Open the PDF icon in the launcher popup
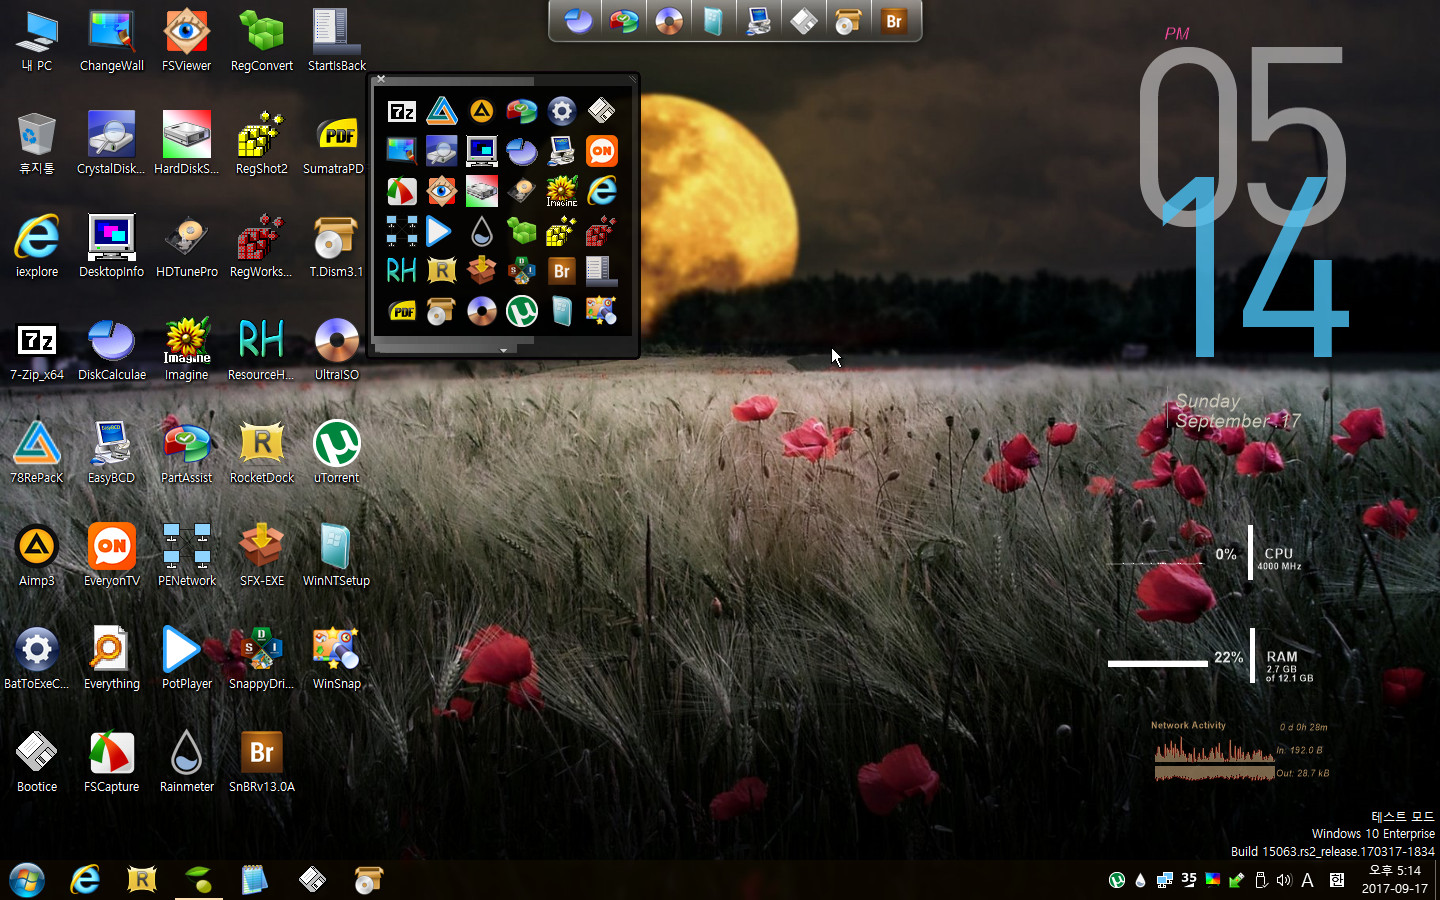Screen dimensions: 1440x900 tap(402, 311)
